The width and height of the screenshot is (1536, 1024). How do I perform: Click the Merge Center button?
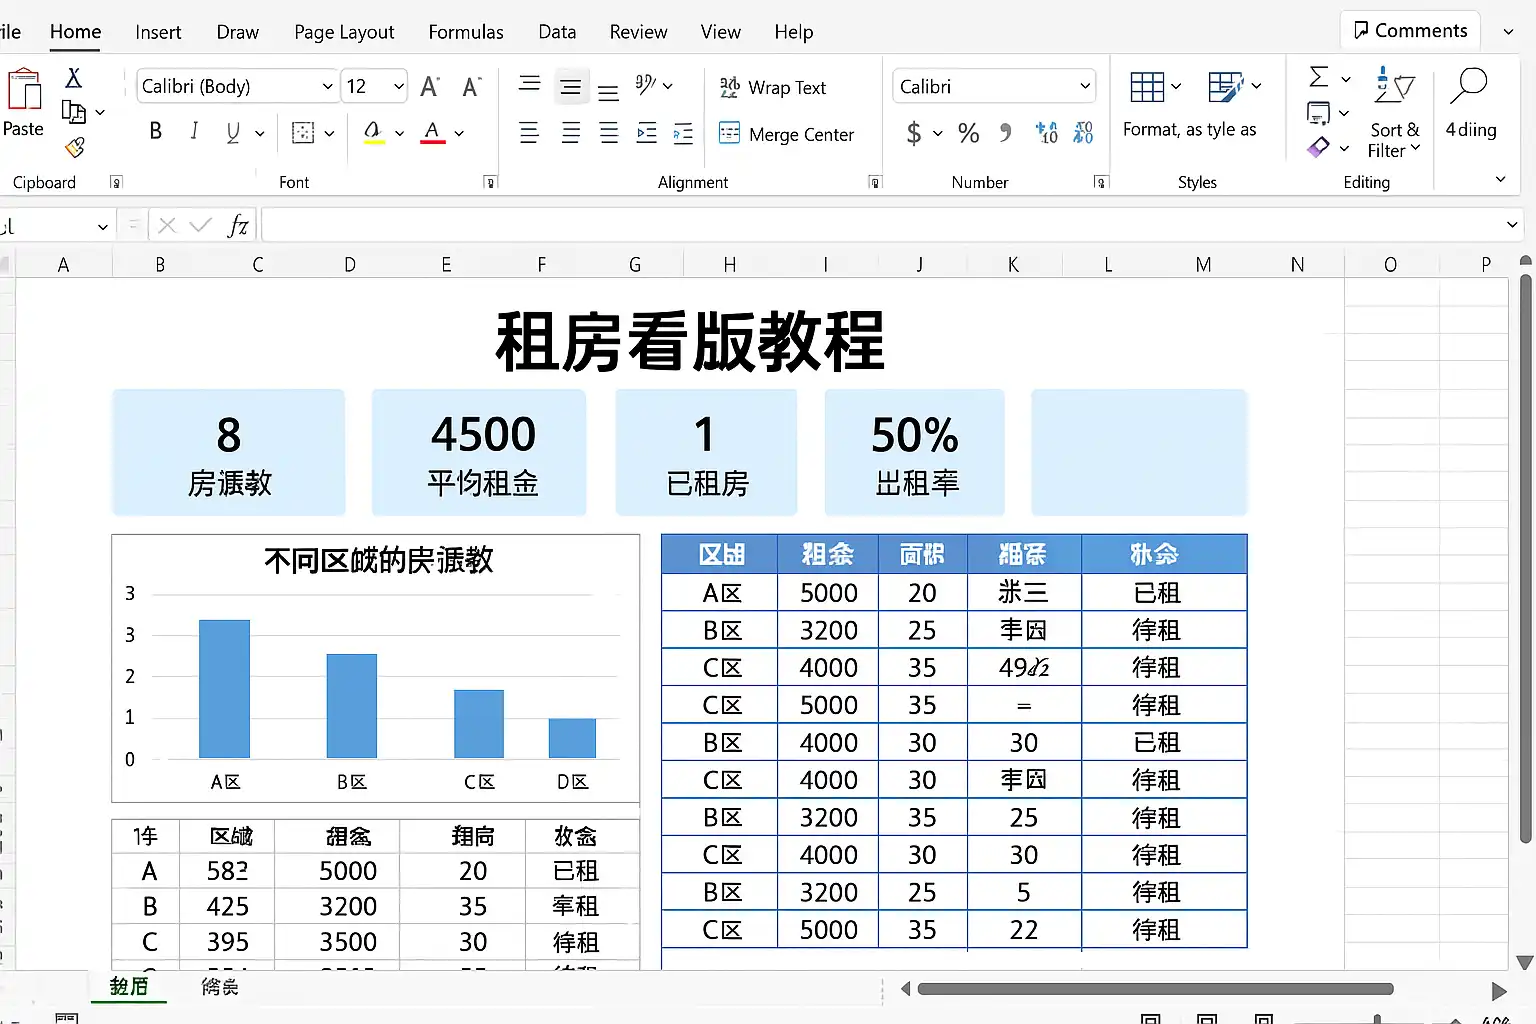tap(787, 134)
